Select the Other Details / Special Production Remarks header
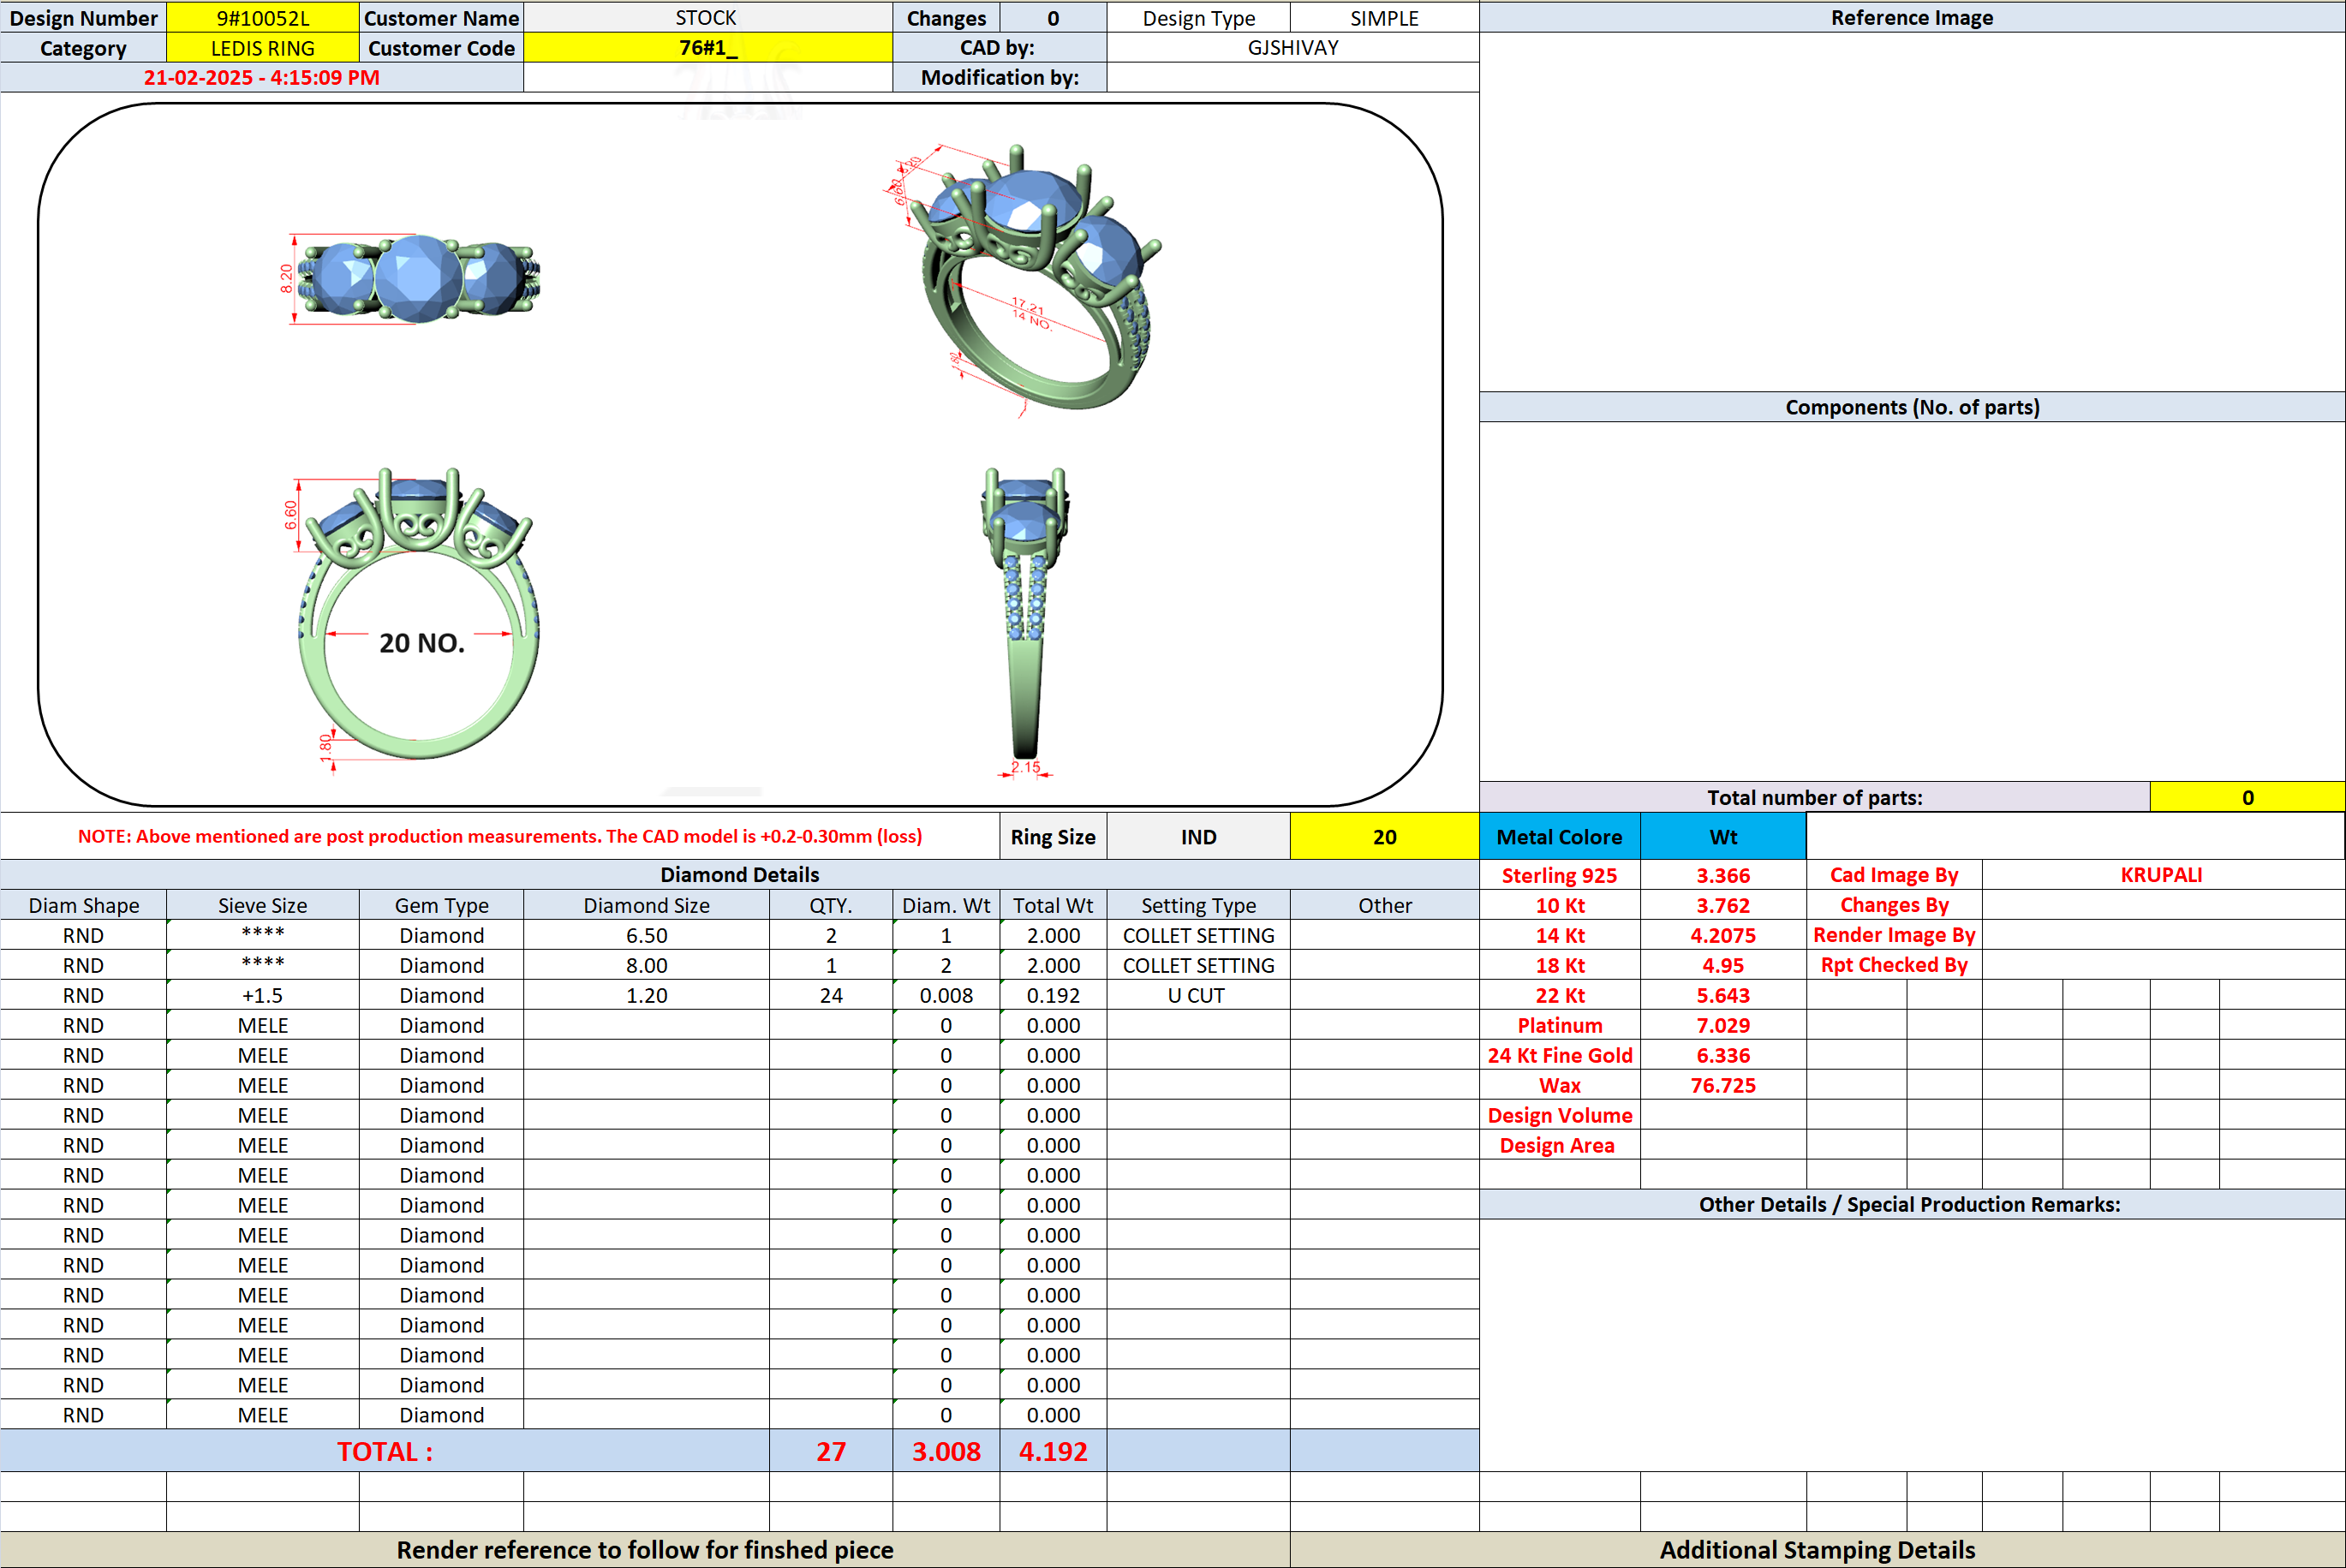The width and height of the screenshot is (2346, 1568). pyautogui.click(x=1912, y=1204)
